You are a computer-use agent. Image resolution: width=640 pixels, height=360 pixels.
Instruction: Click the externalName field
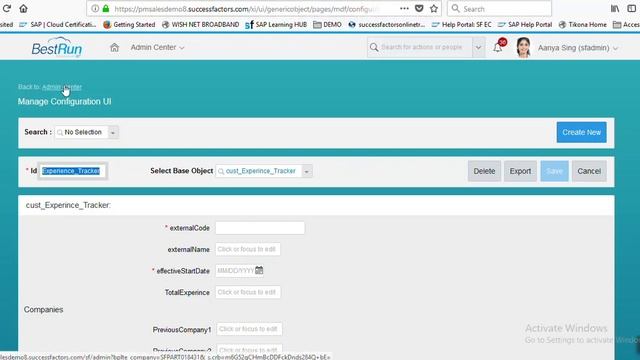click(248, 249)
